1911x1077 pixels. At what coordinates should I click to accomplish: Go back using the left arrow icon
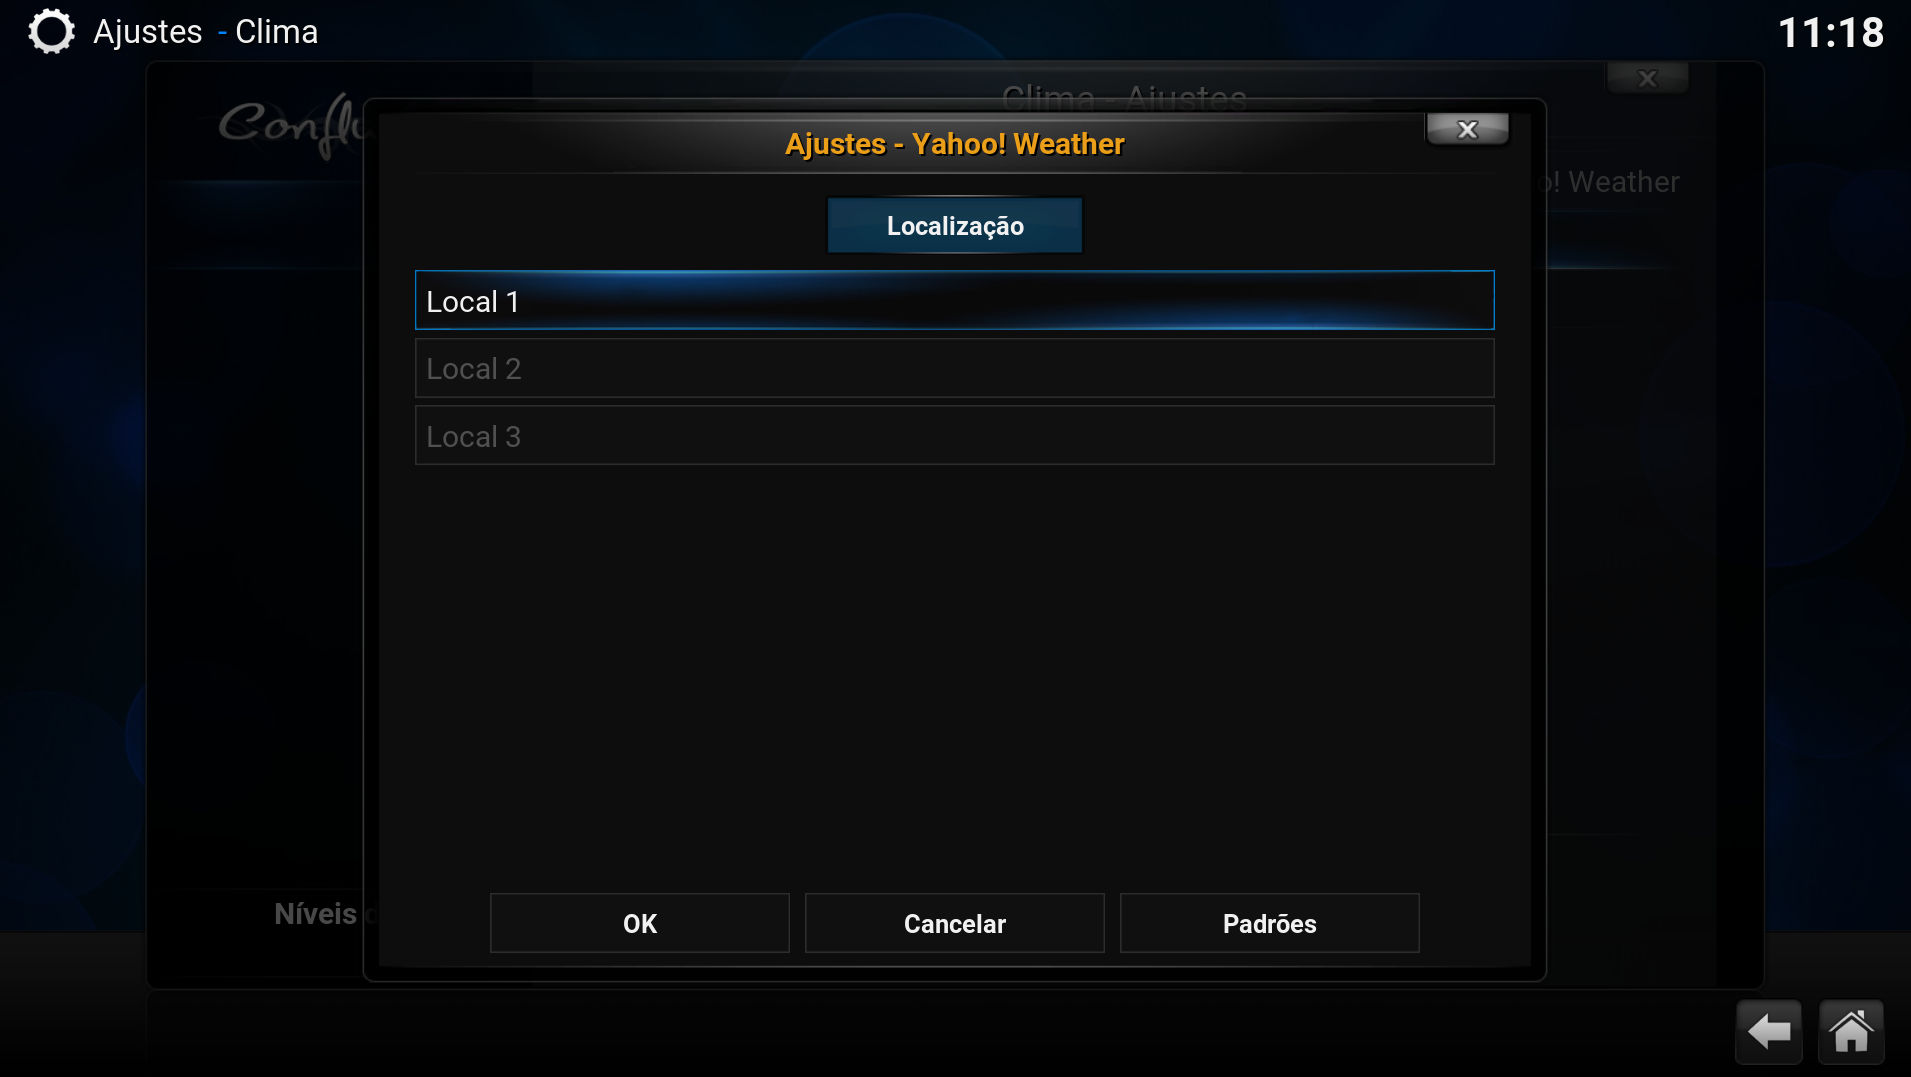(1768, 1031)
